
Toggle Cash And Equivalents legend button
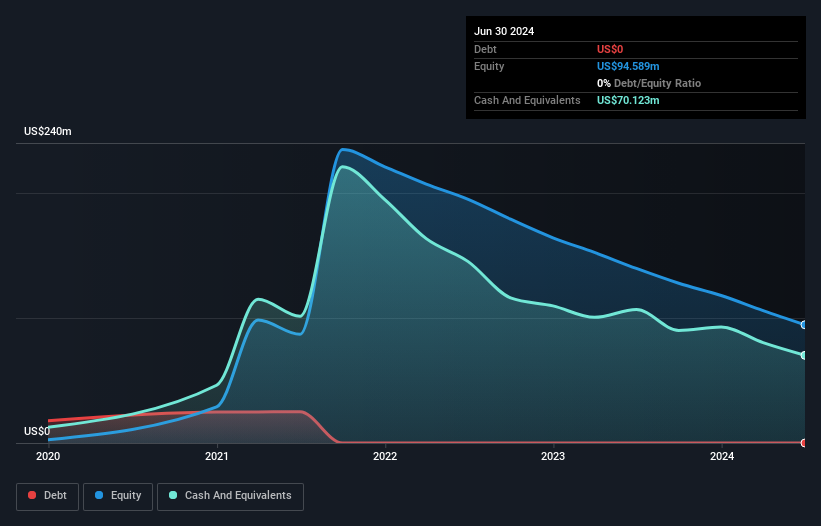coord(230,496)
